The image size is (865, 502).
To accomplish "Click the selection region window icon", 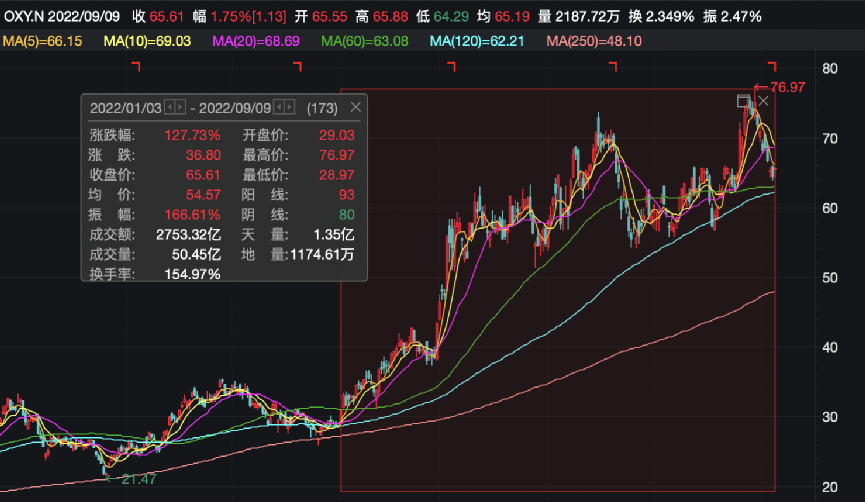I will [743, 101].
